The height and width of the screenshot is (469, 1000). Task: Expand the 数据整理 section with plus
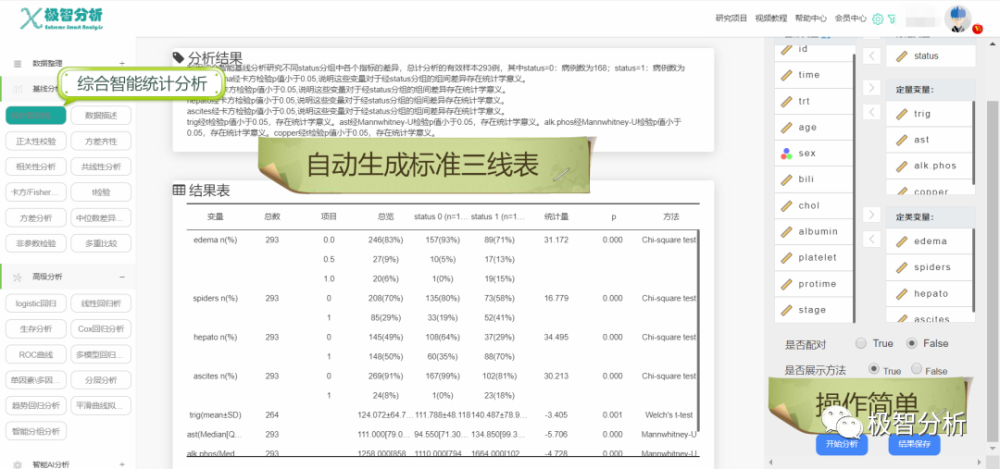(x=122, y=63)
